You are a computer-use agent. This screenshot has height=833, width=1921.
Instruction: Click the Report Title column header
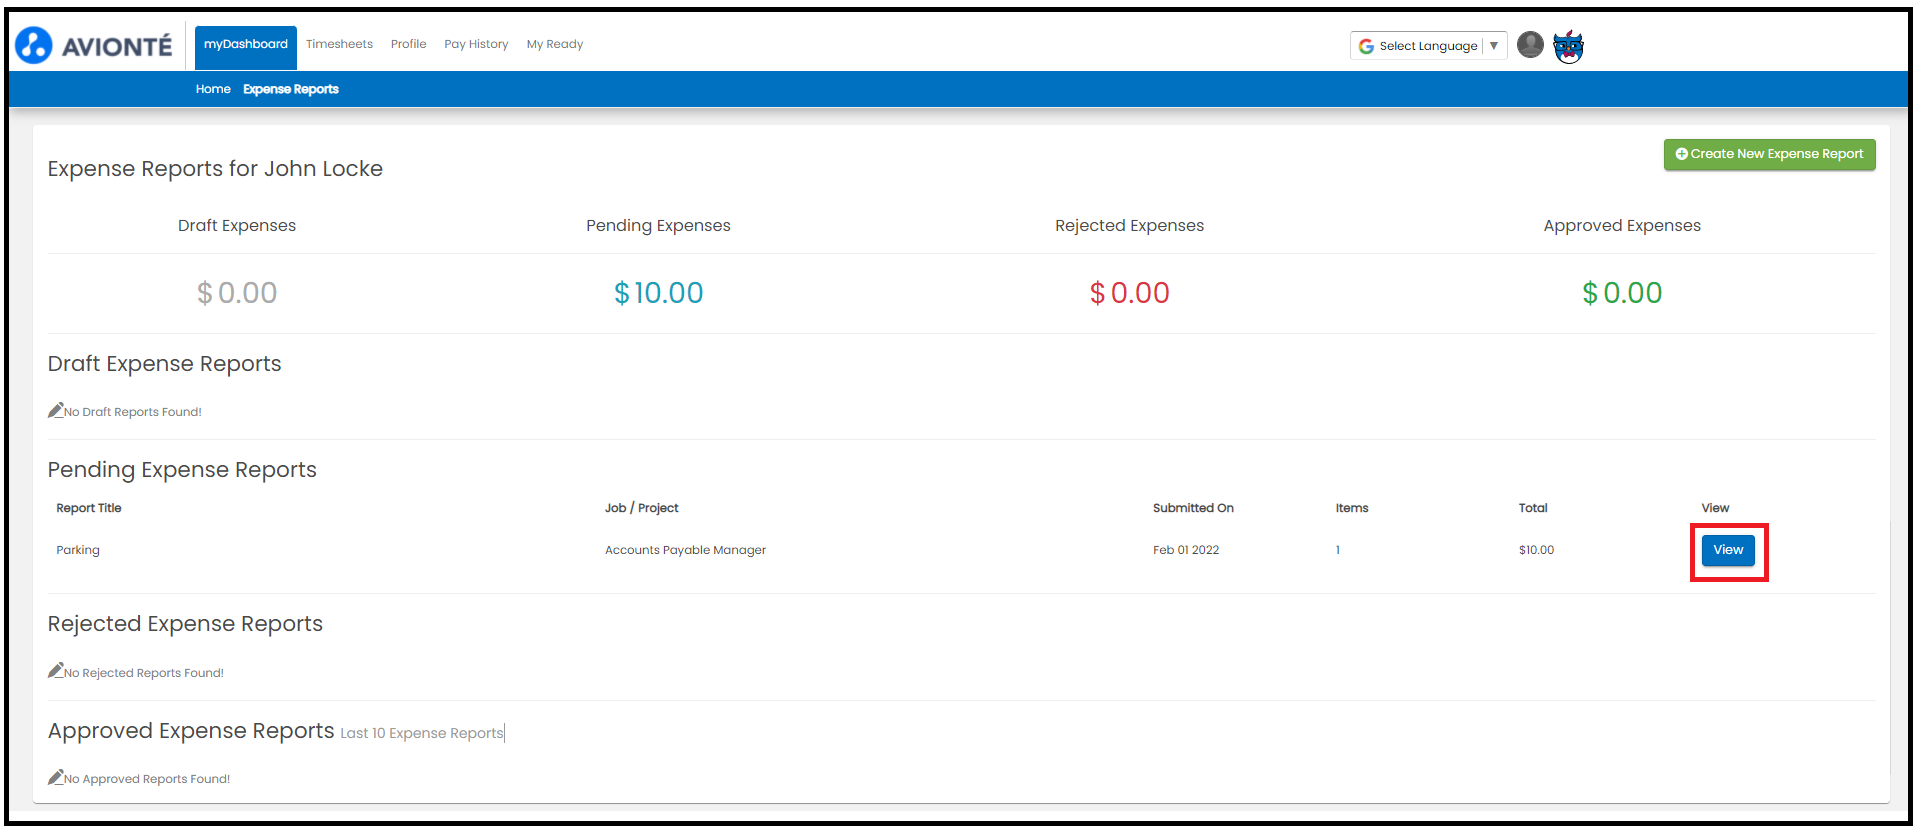coord(89,508)
